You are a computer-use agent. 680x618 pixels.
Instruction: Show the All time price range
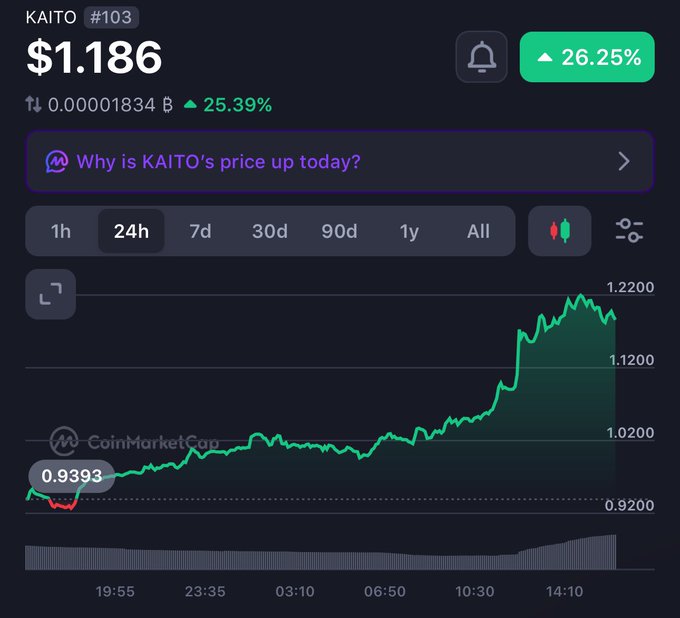[478, 231]
